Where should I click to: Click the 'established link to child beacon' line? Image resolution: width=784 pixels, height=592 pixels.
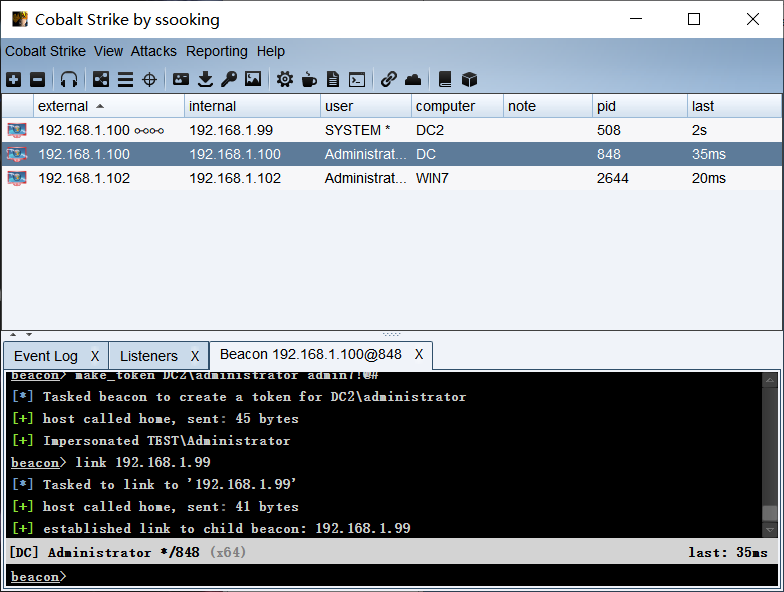211,528
